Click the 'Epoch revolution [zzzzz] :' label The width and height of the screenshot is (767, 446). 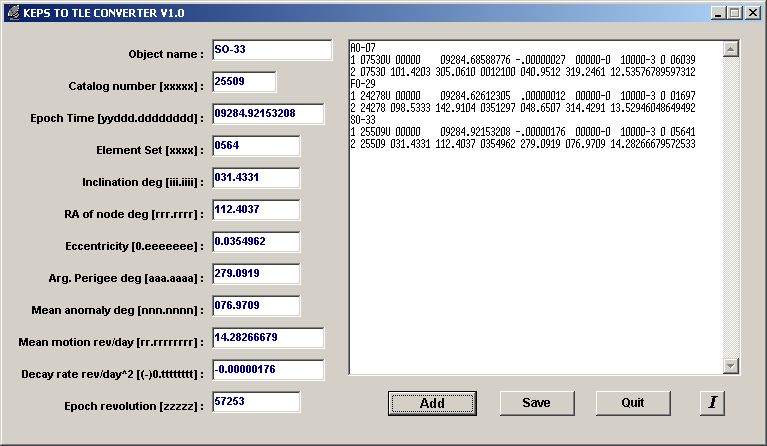[x=134, y=406]
